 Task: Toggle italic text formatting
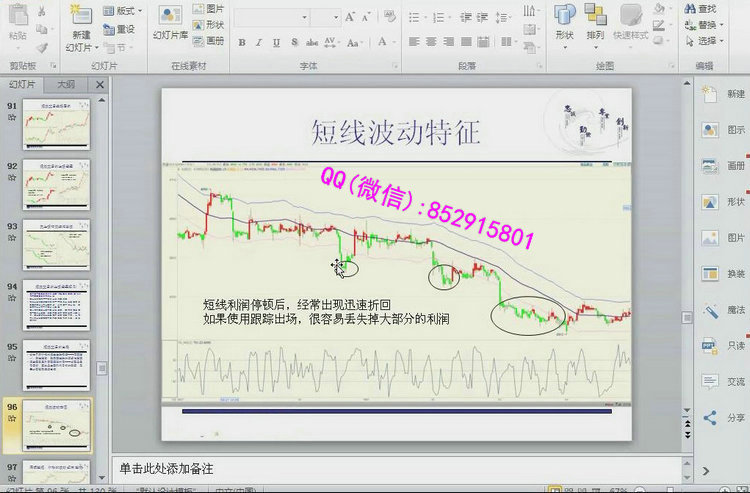(259, 42)
